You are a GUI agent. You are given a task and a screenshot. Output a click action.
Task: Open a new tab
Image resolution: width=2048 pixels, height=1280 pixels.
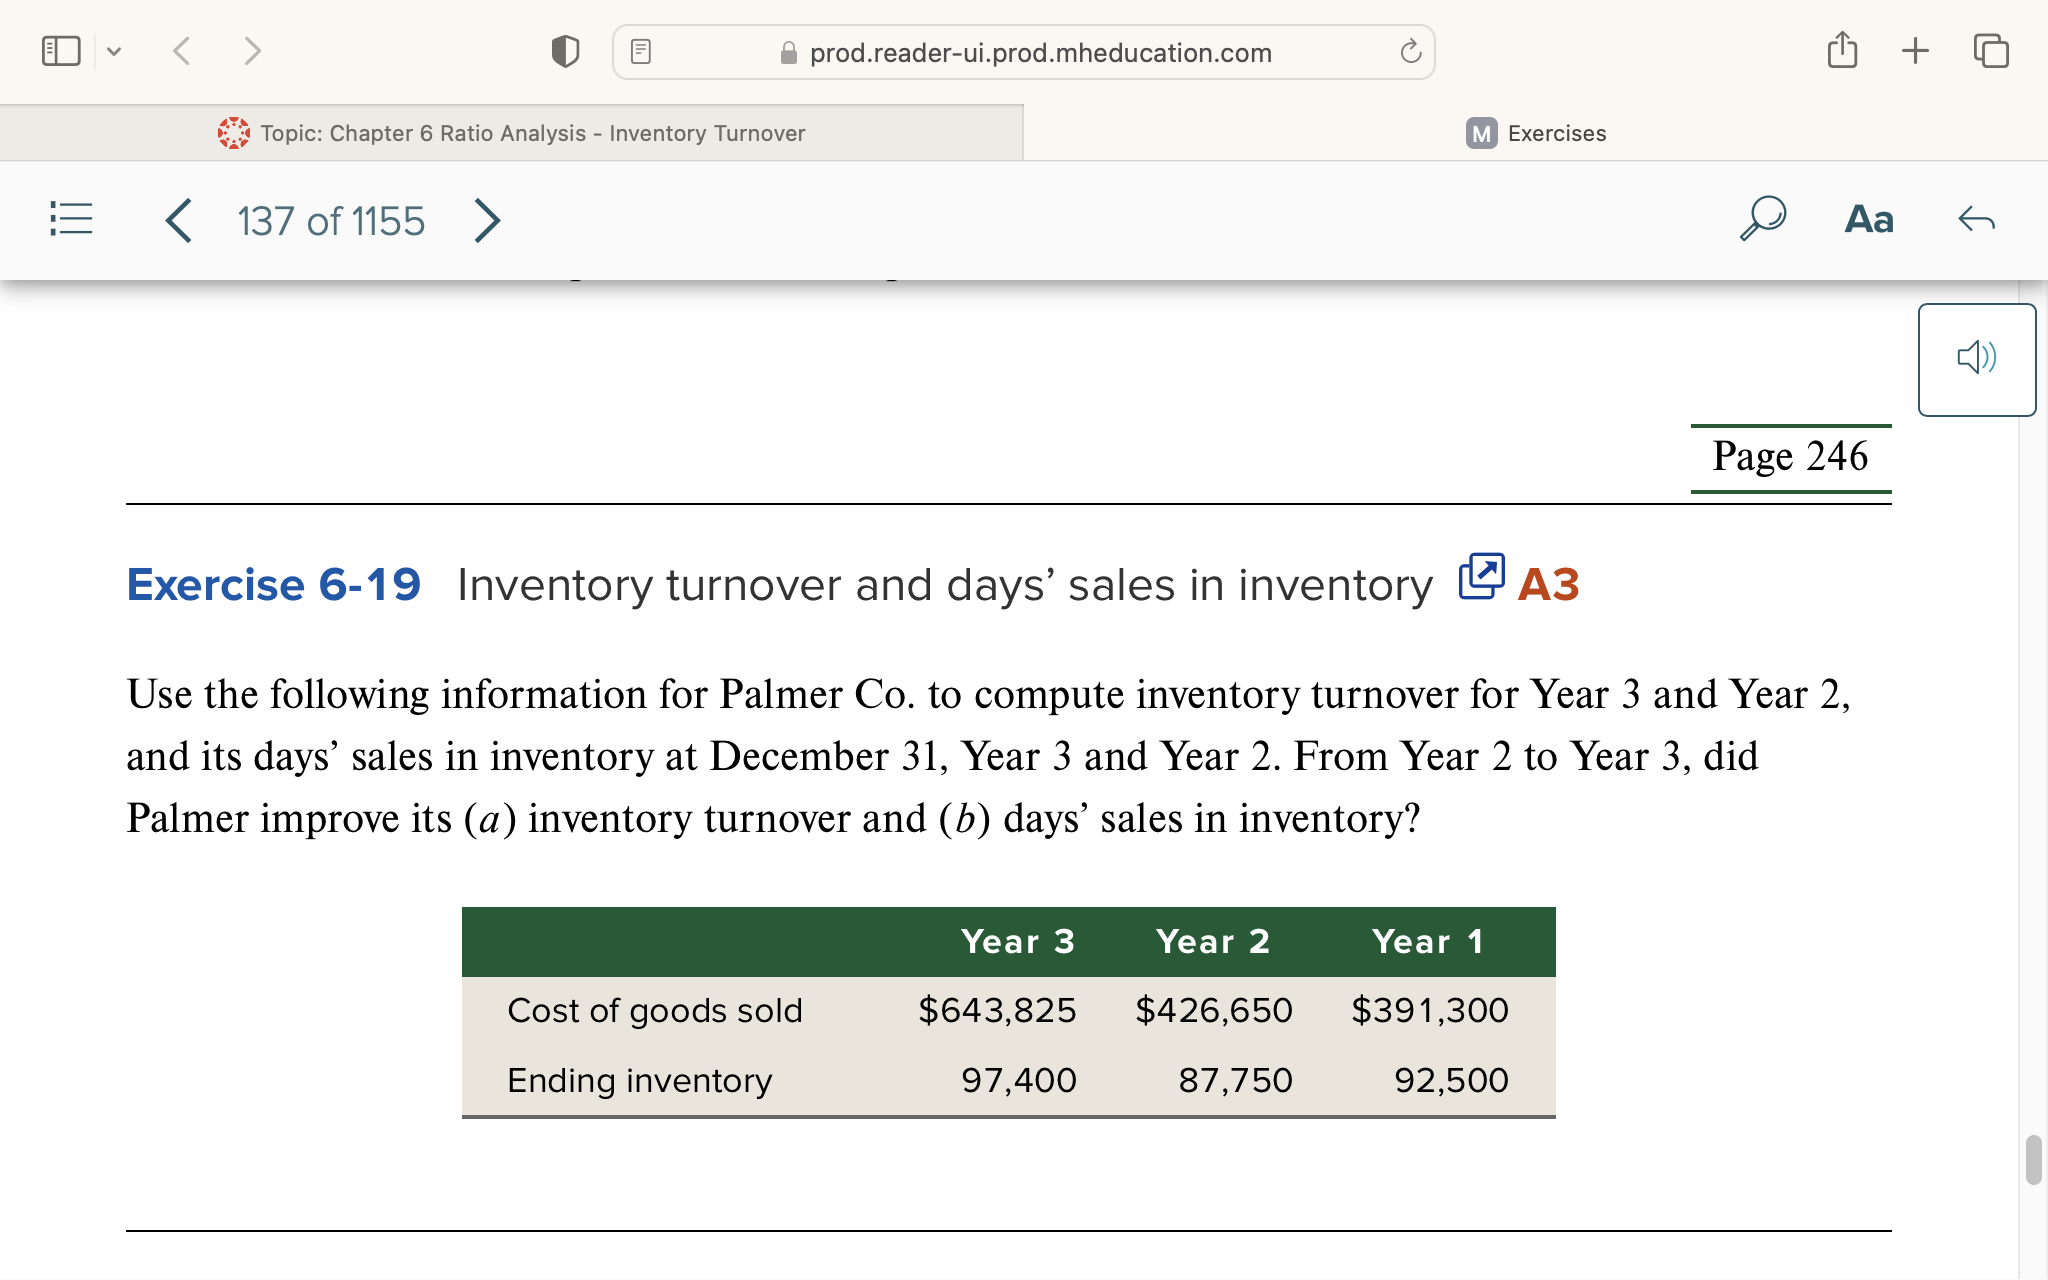1915,50
